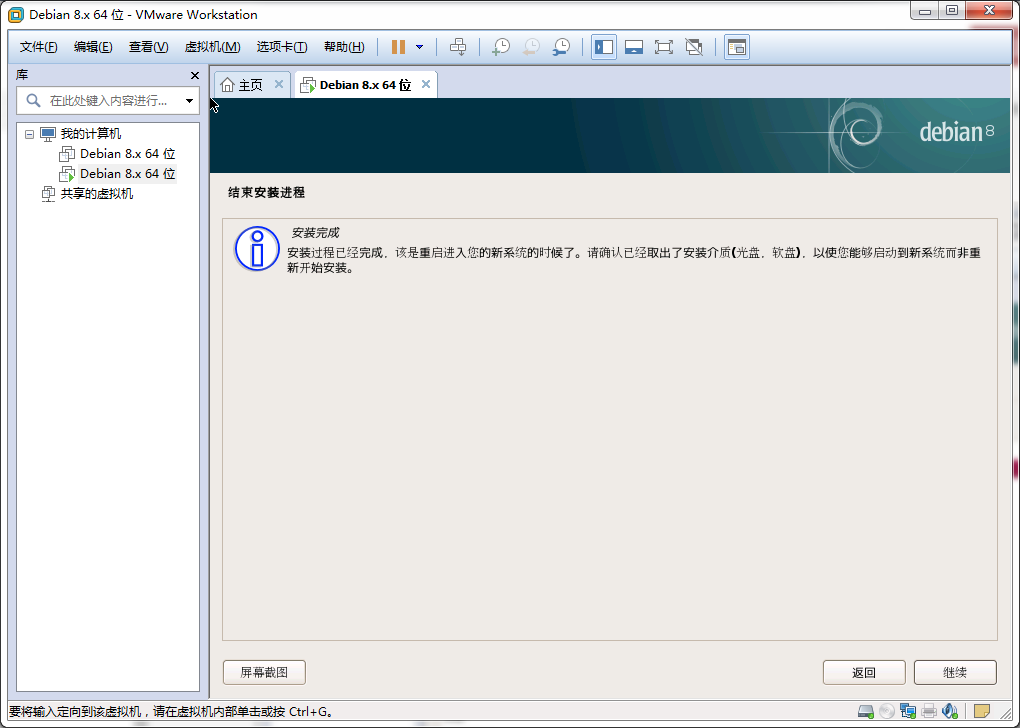Open the 帮助(H) menu
The width and height of the screenshot is (1020, 728).
pyautogui.click(x=344, y=47)
